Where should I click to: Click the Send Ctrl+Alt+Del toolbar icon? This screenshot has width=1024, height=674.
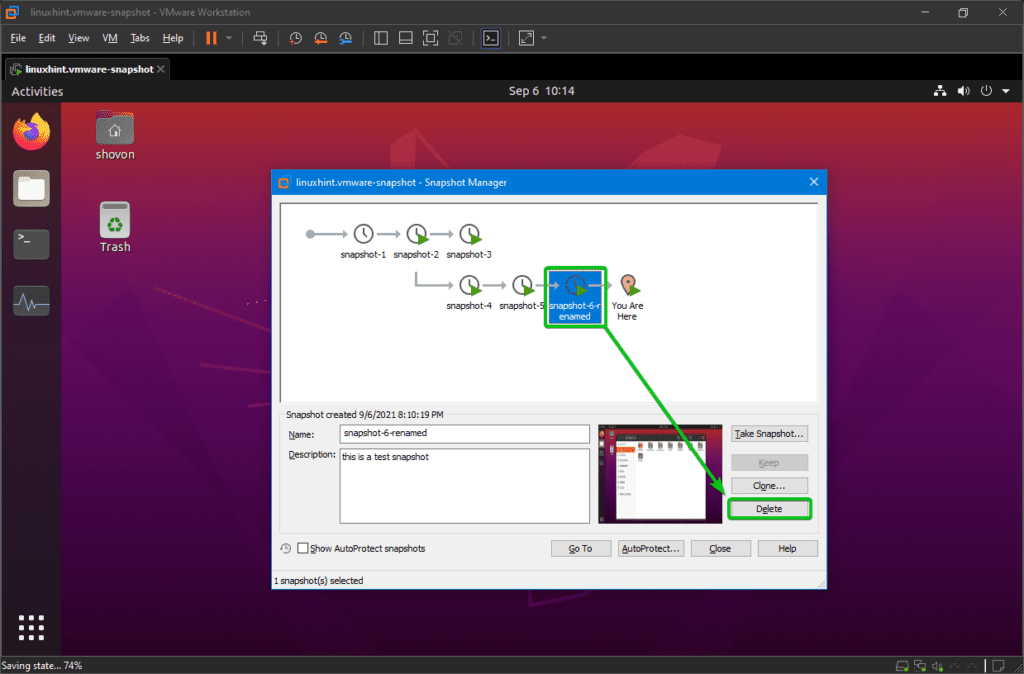(x=260, y=38)
